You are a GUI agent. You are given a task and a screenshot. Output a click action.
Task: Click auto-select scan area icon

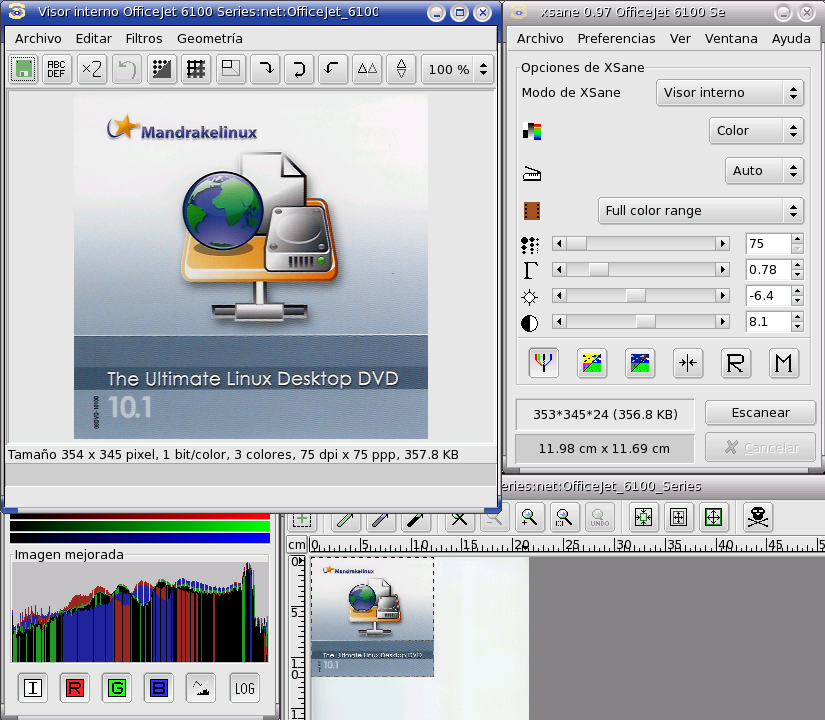point(643,517)
